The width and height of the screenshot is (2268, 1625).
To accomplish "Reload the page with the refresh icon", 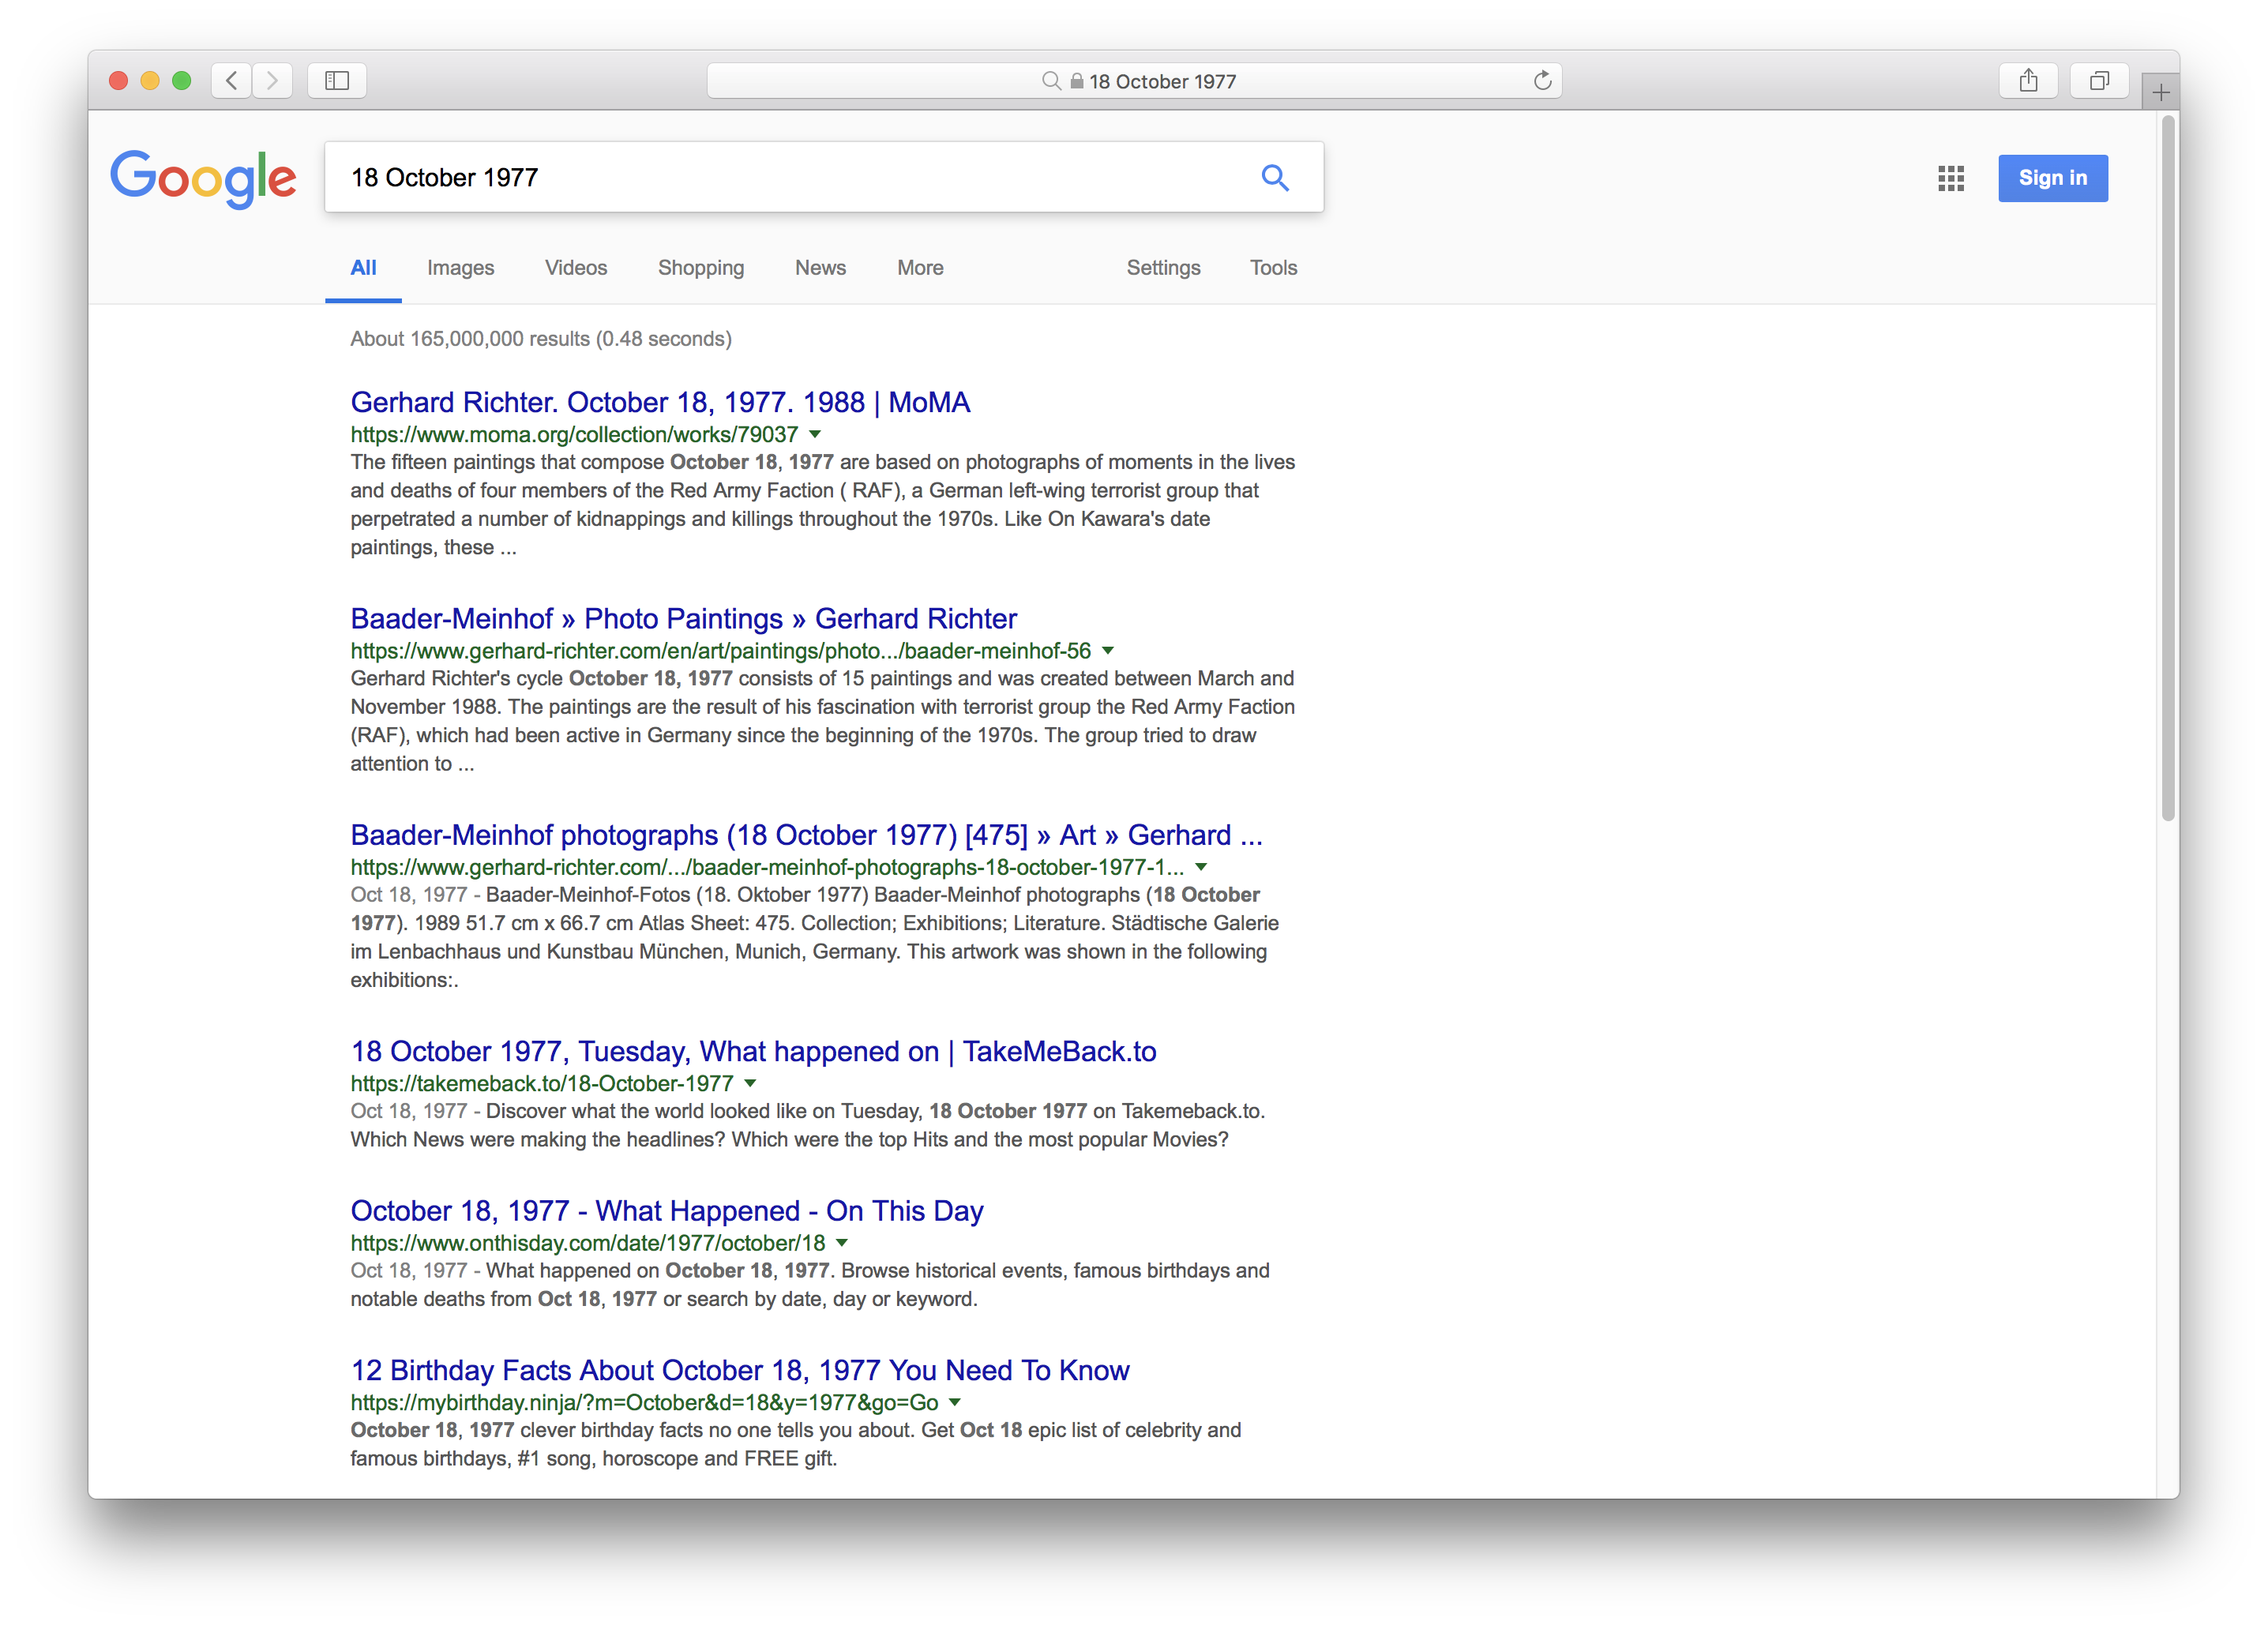I will coord(1542,80).
